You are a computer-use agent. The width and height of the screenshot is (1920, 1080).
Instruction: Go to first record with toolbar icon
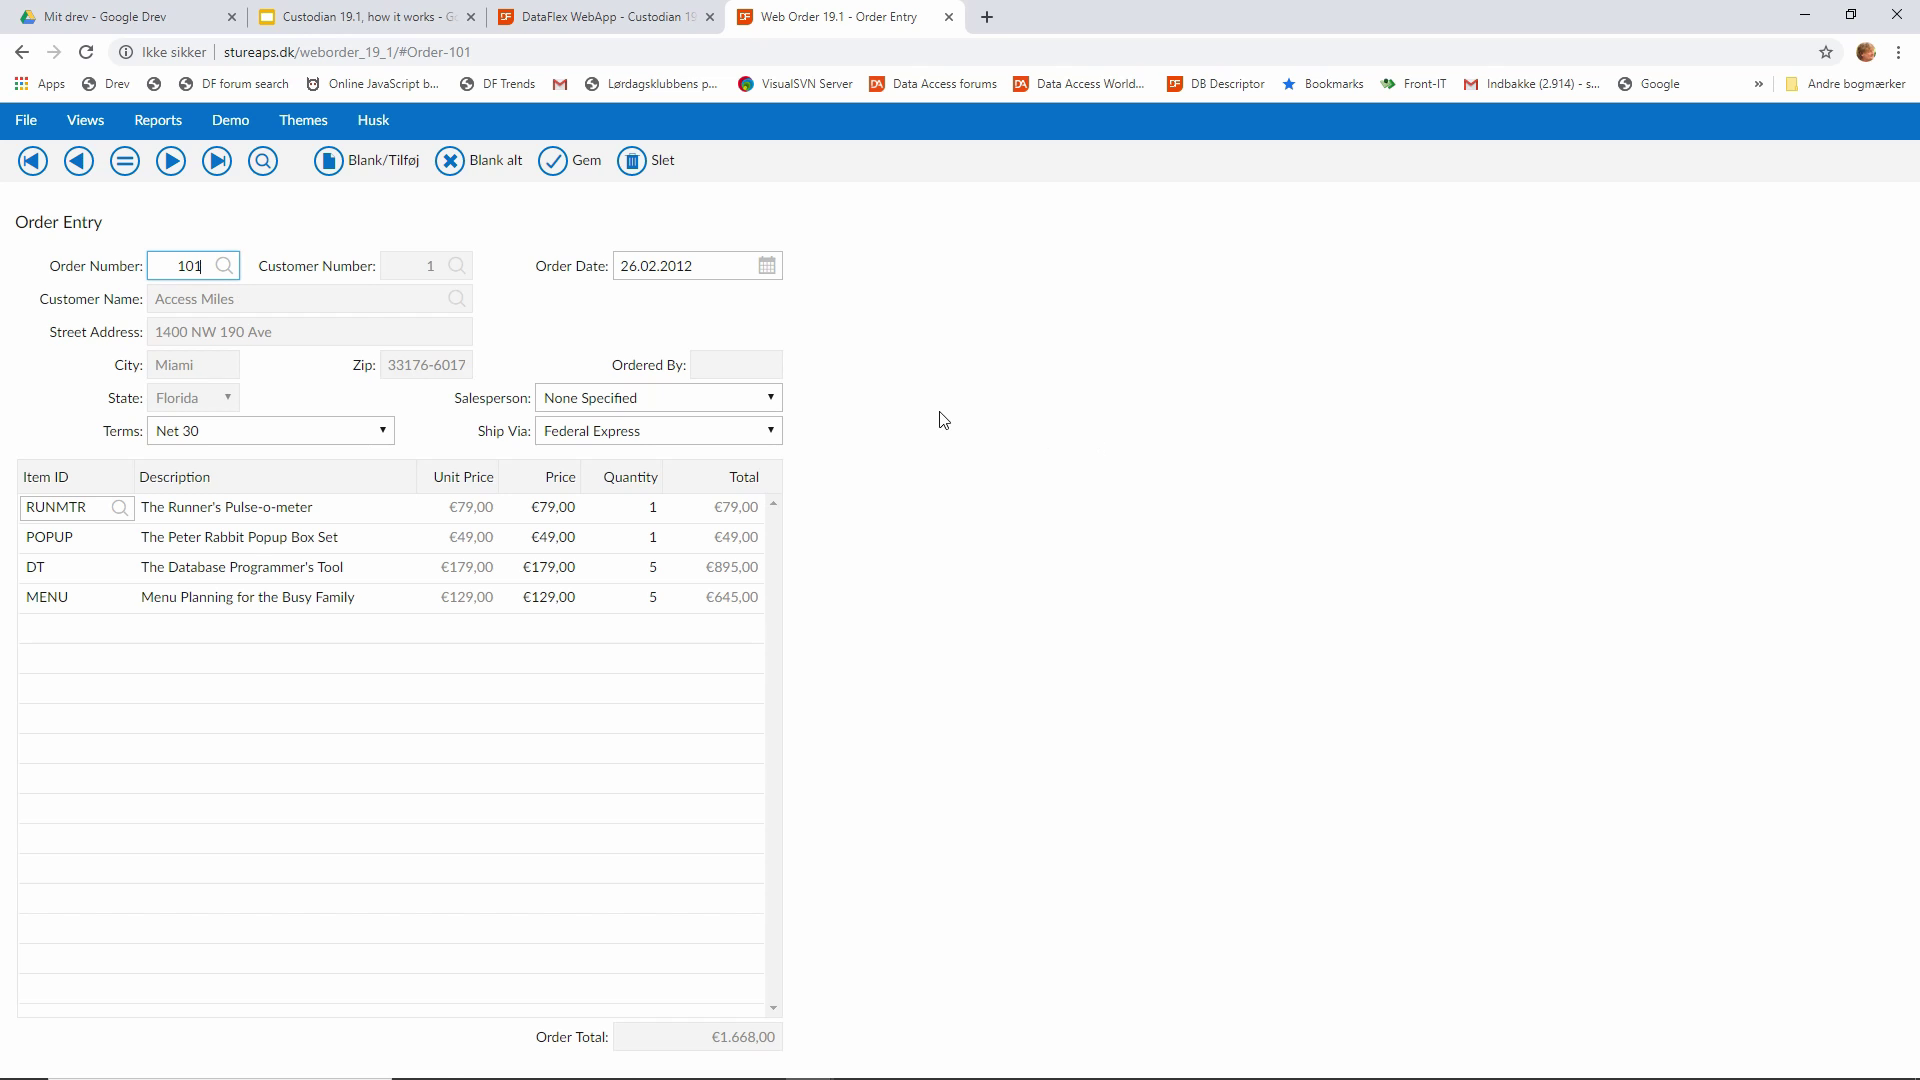[33, 161]
